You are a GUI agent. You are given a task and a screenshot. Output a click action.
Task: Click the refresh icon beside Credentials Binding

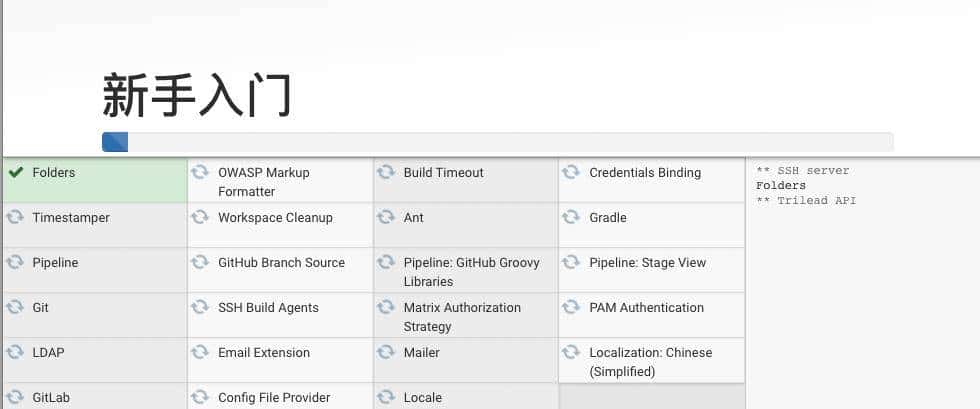[572, 172]
